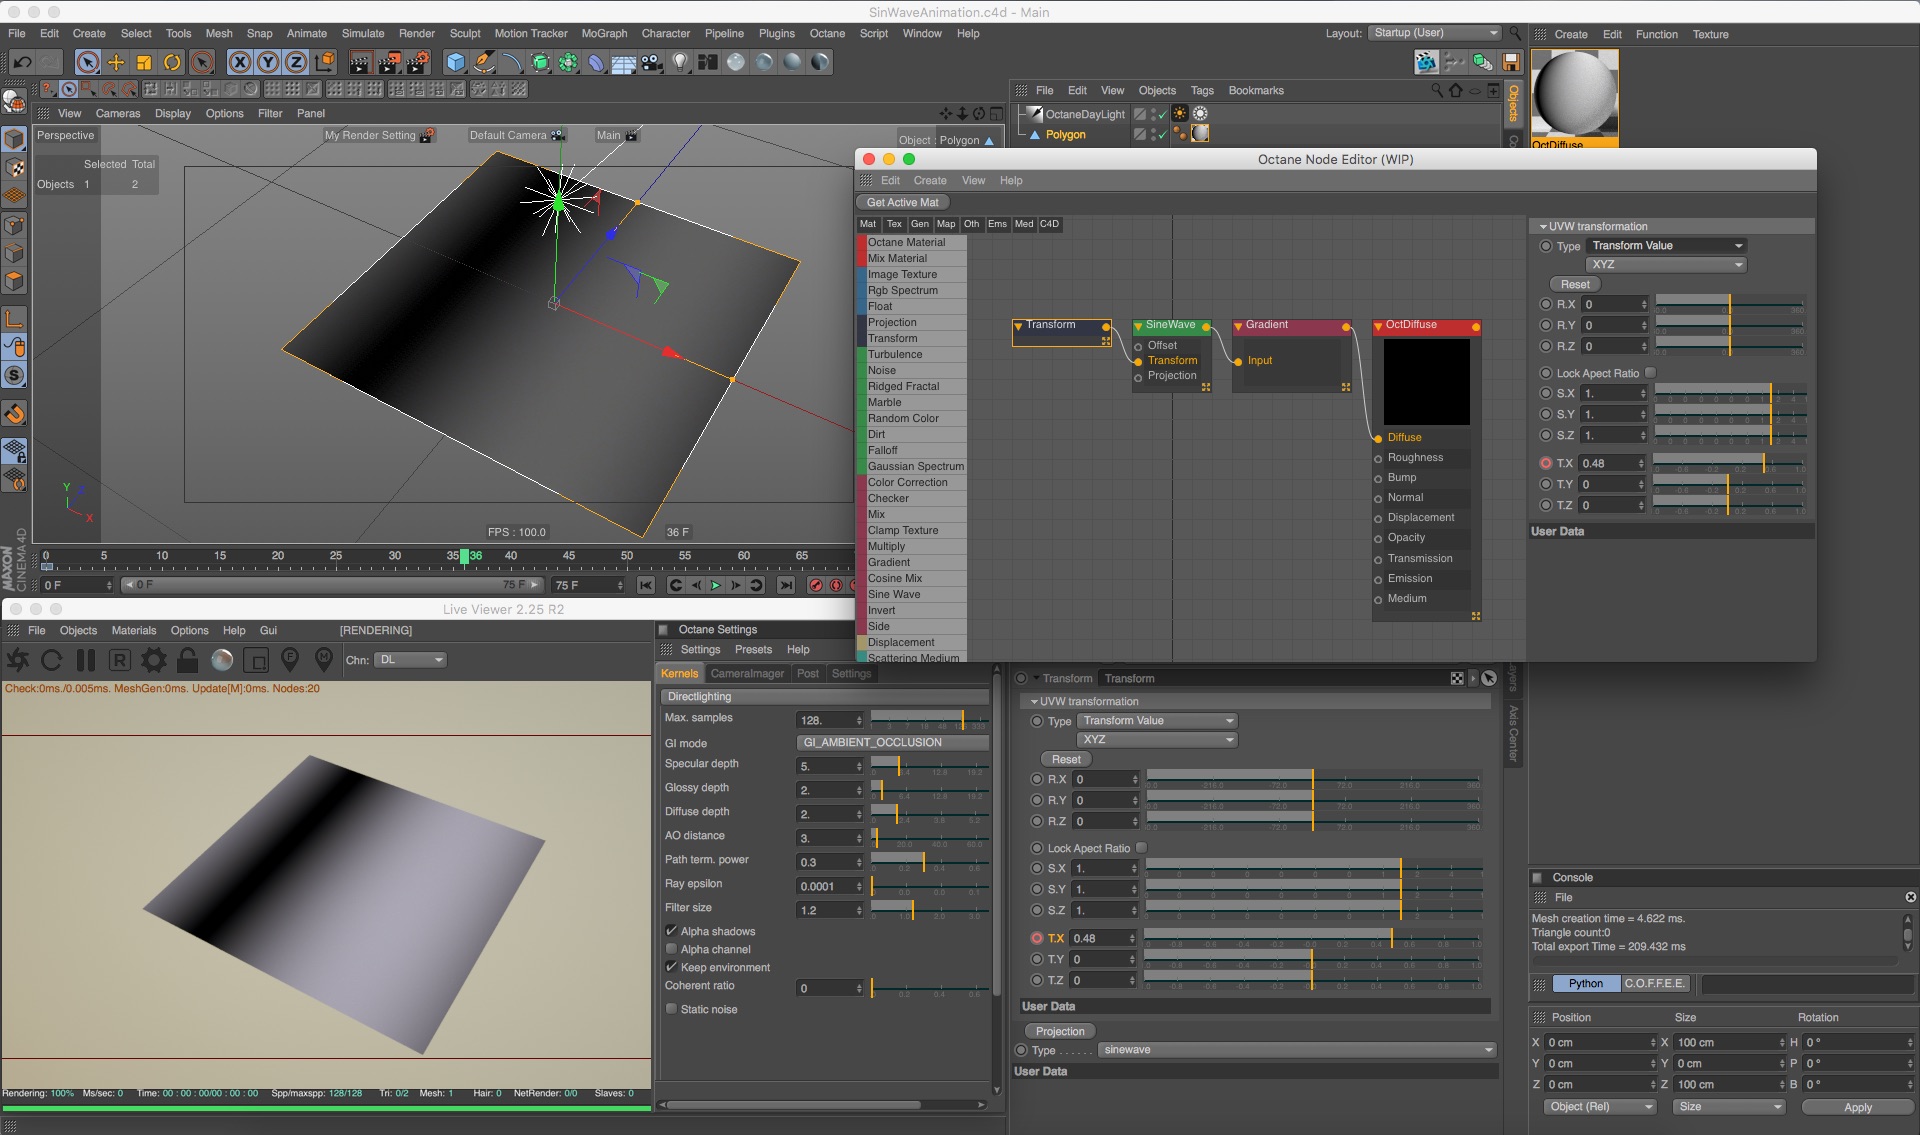Screen dimensions: 1920x1135
Task: Click the Live Viewer focus picker icon
Action: coord(290,660)
